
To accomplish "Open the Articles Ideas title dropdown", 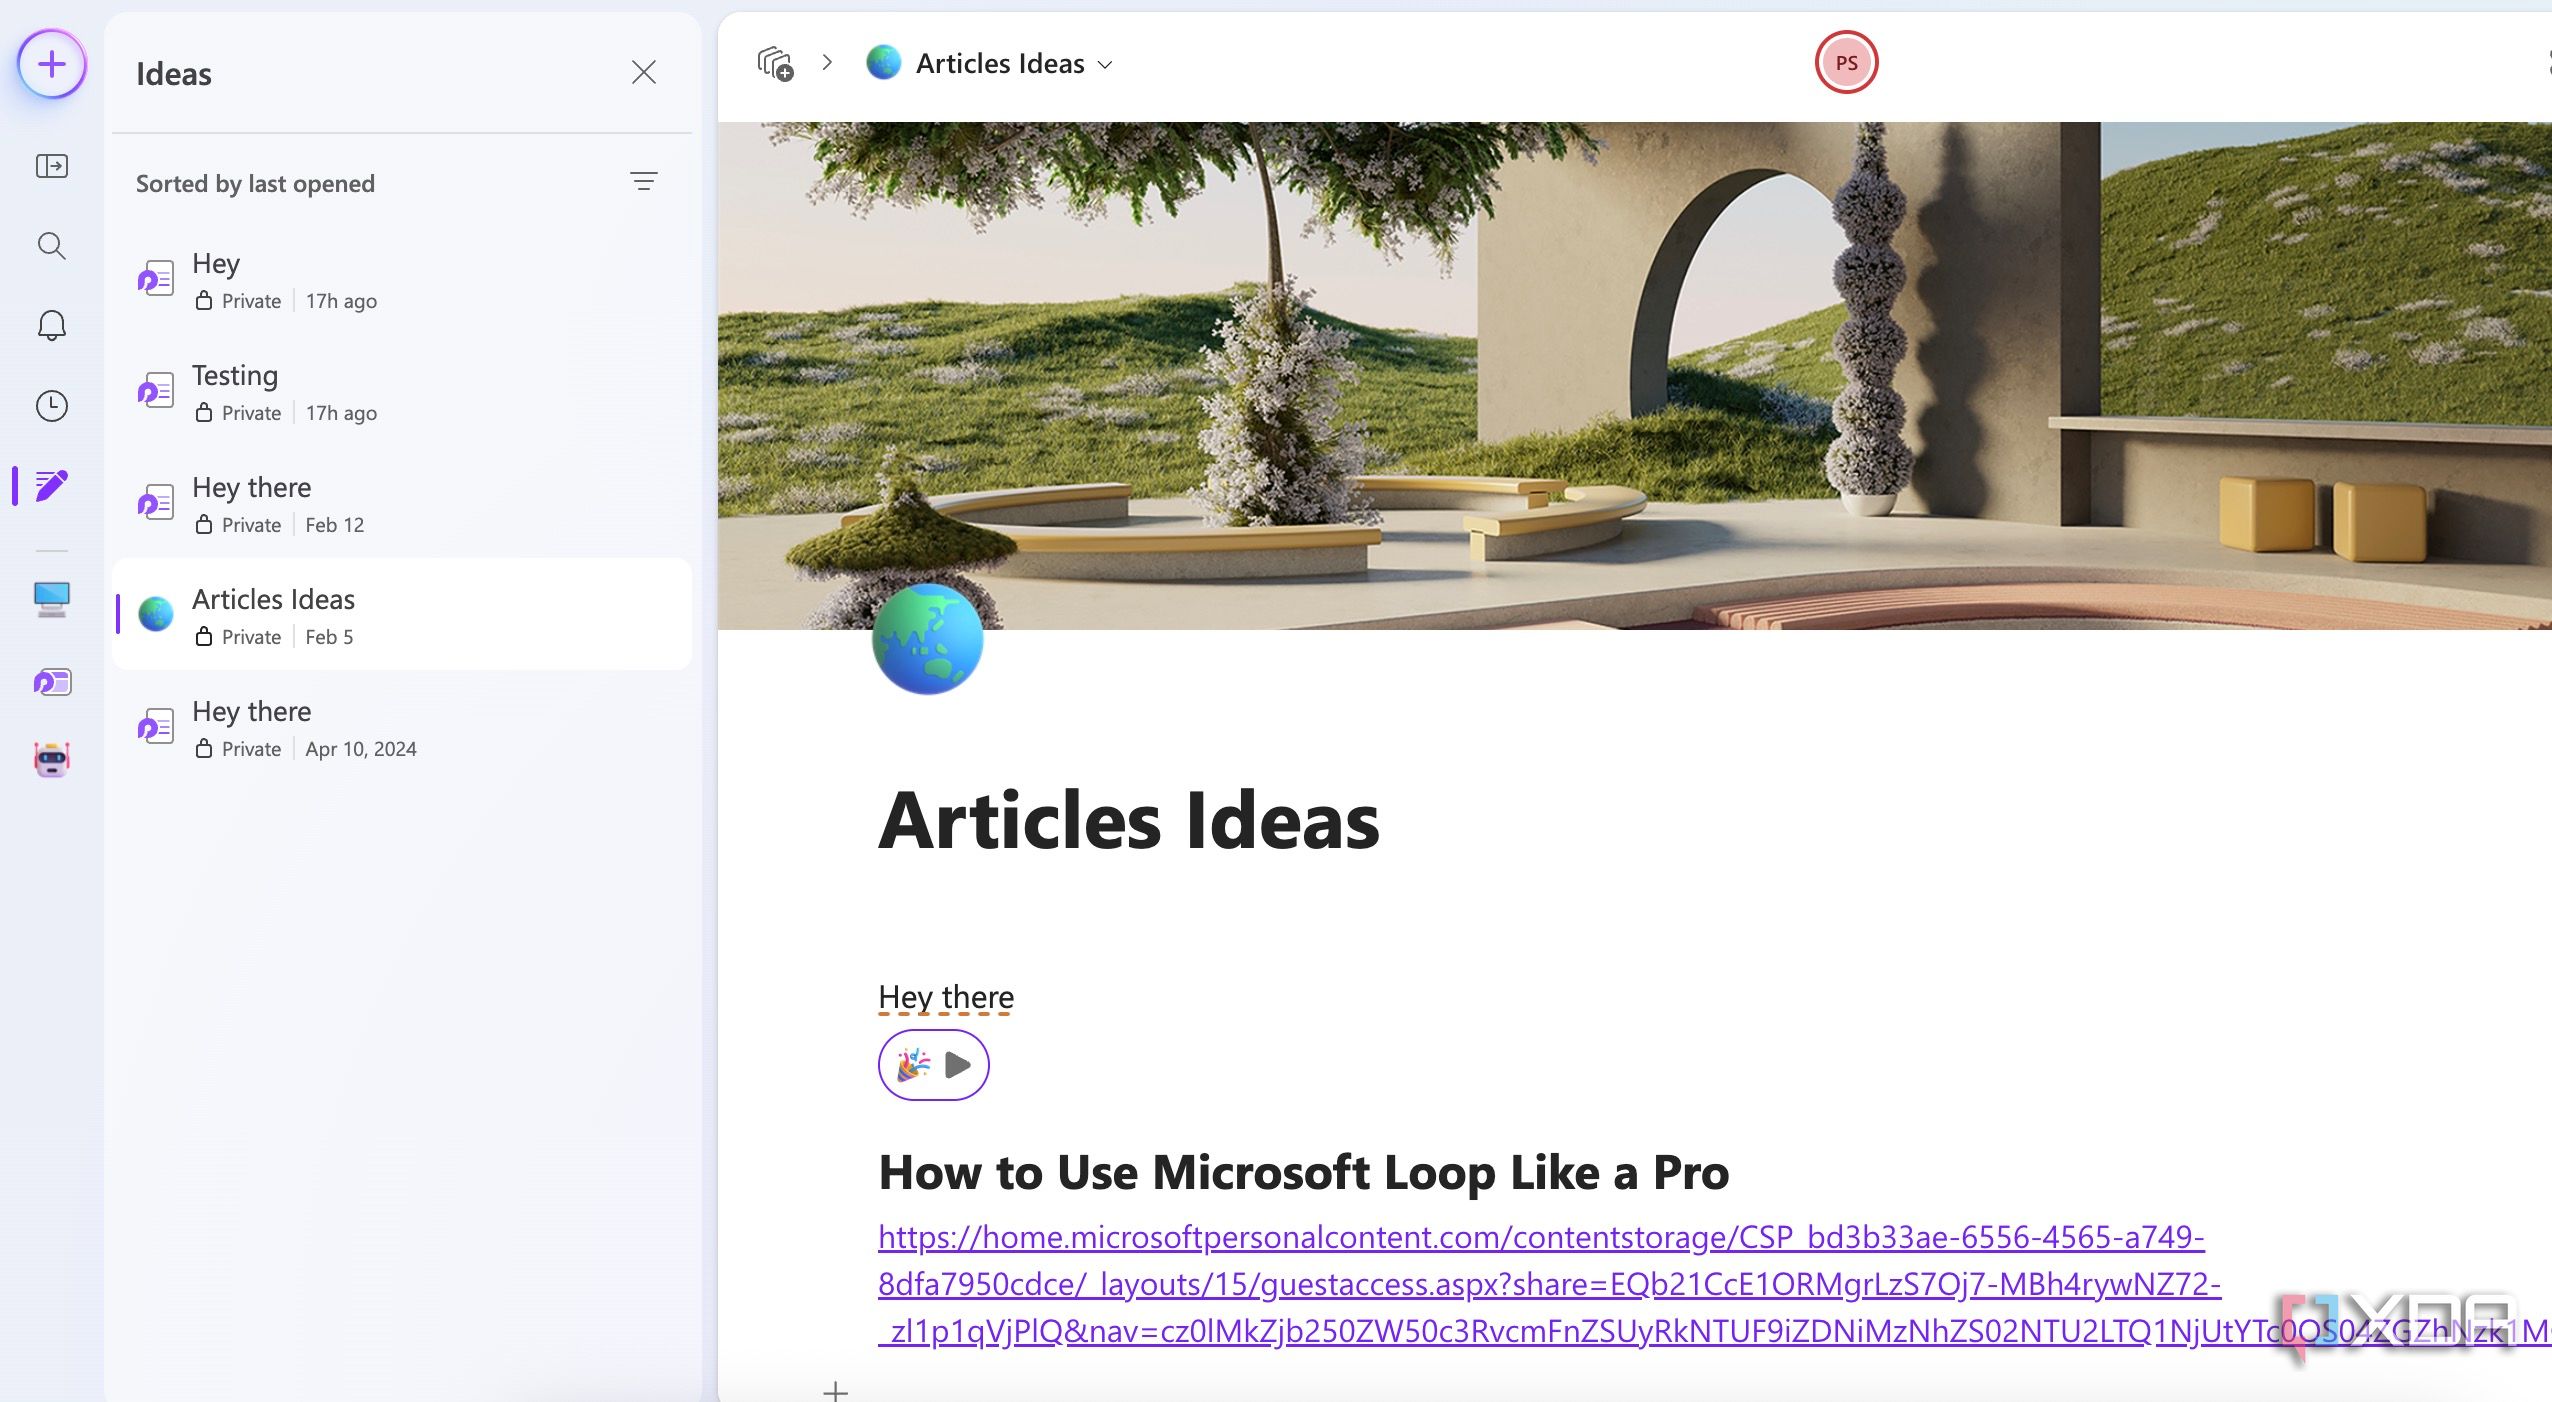I will tap(1105, 63).
